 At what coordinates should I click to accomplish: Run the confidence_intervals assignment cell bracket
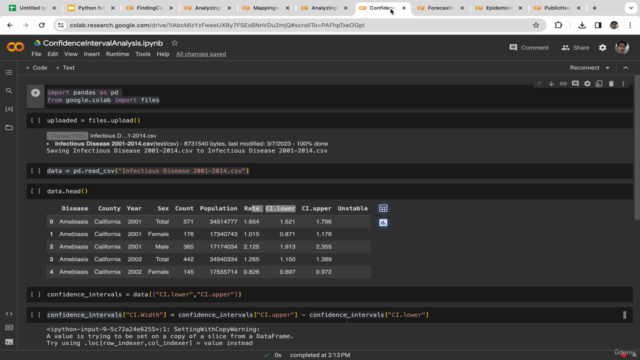click(x=36, y=294)
